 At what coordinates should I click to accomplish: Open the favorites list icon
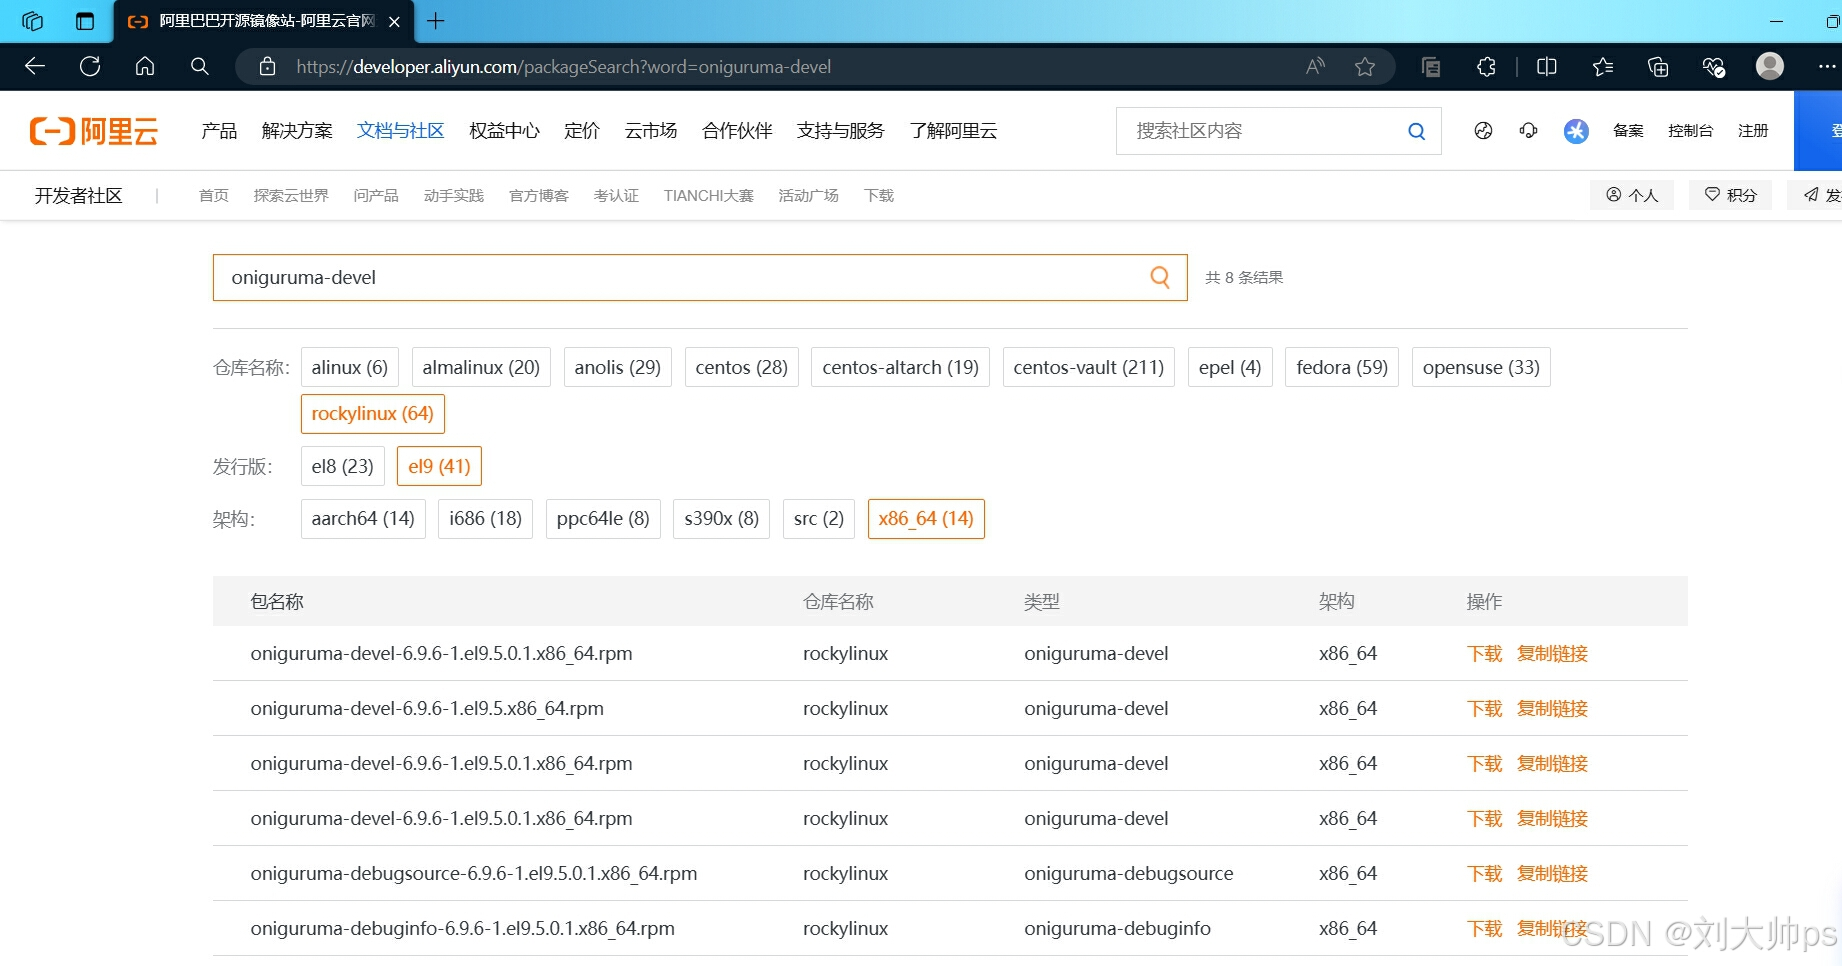[1603, 67]
